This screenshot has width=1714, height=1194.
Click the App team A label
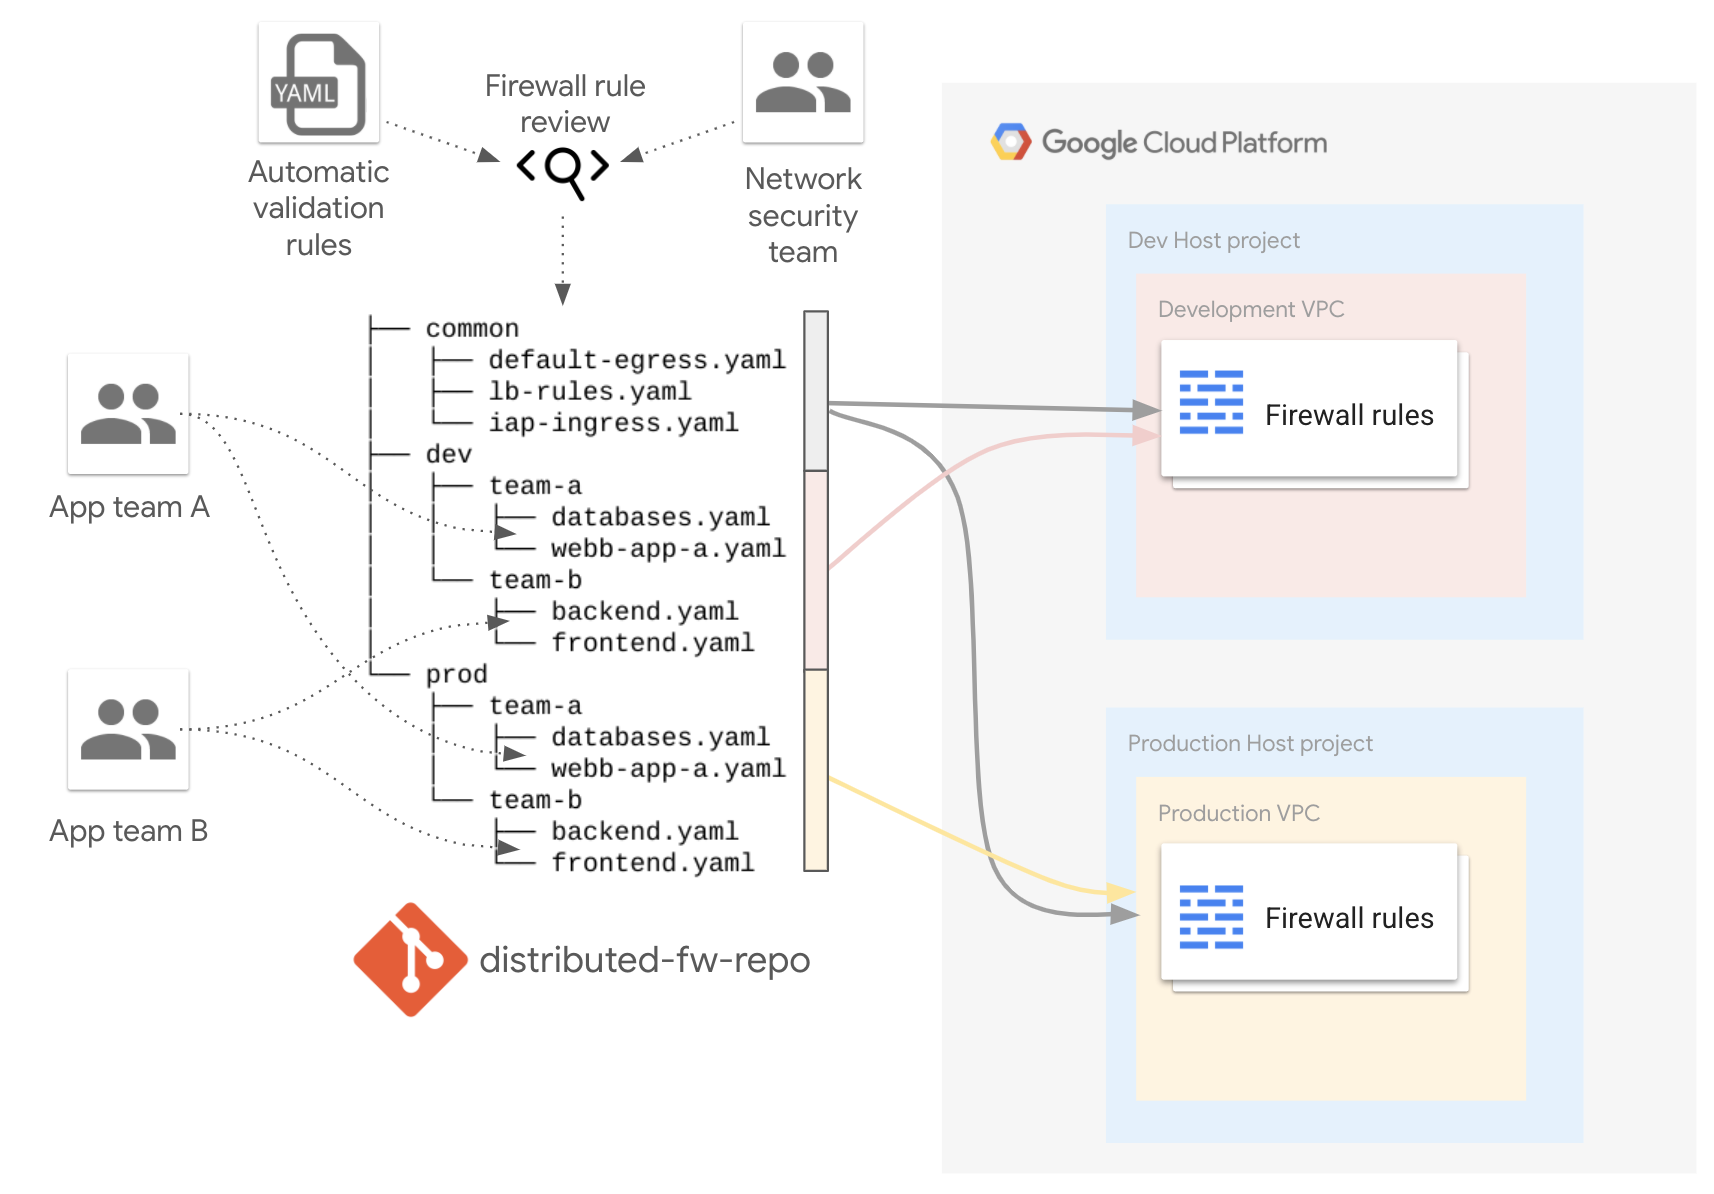click(129, 508)
